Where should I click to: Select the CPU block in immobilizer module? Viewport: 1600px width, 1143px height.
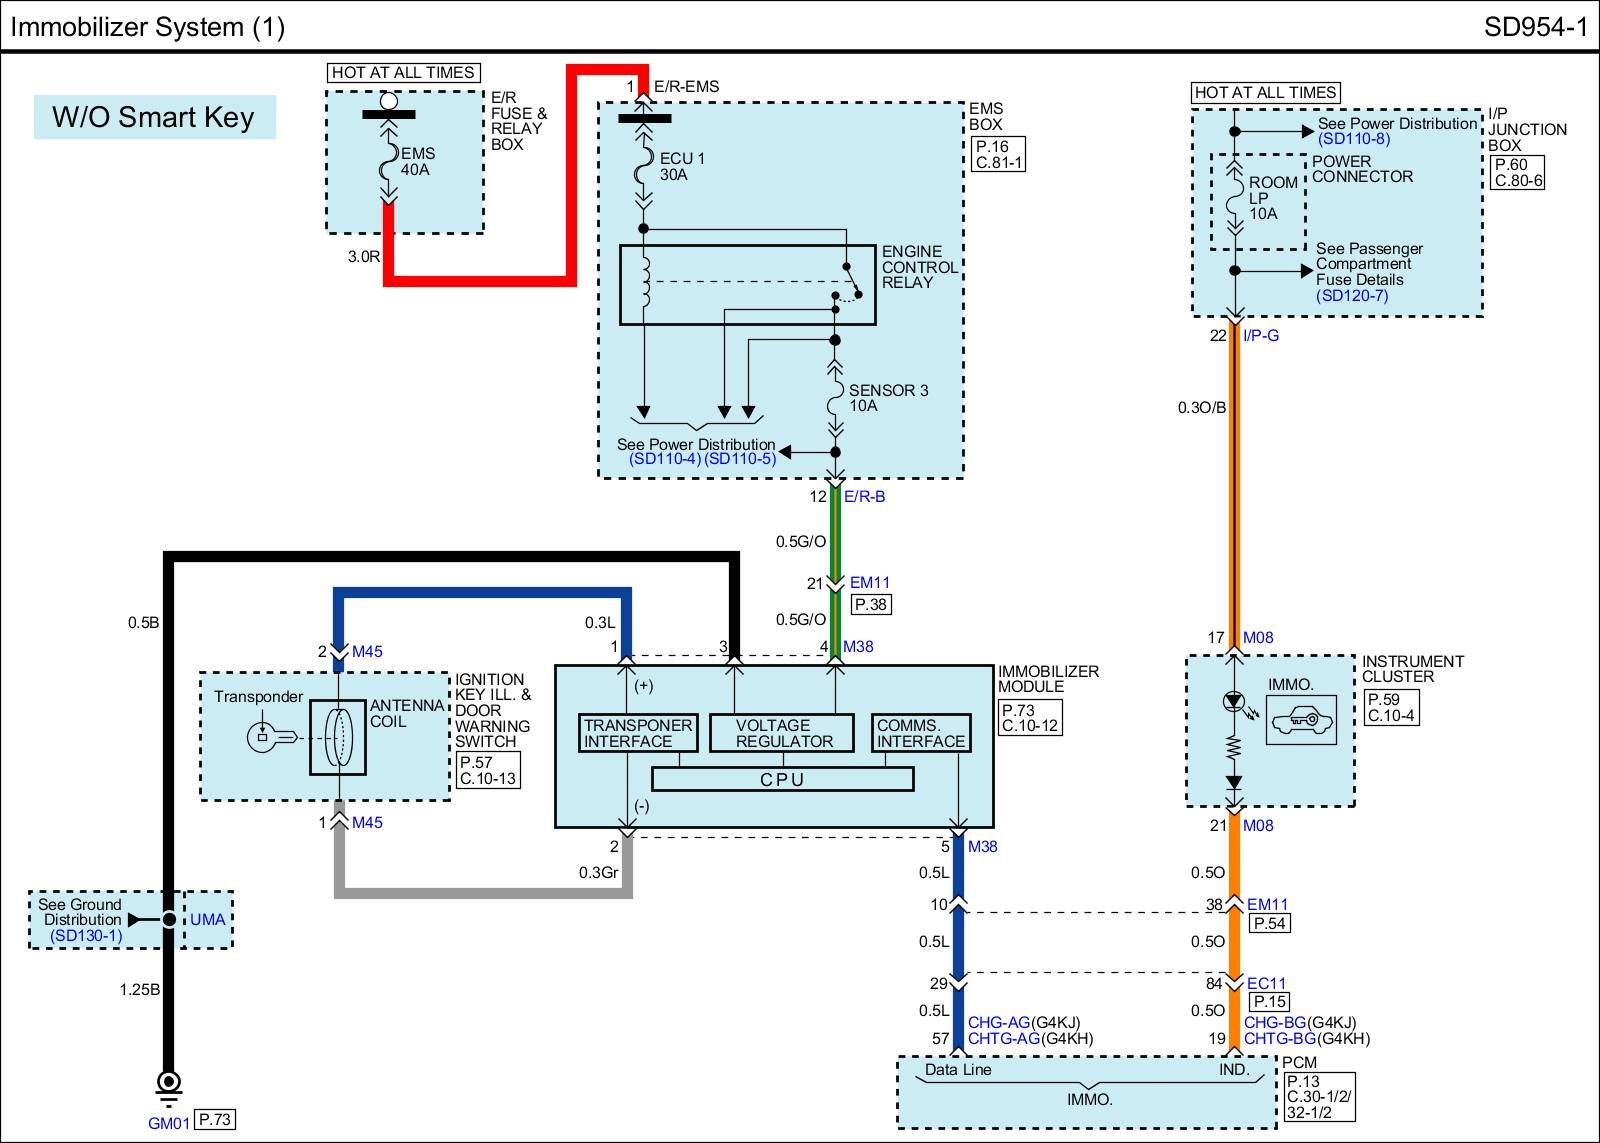782,779
